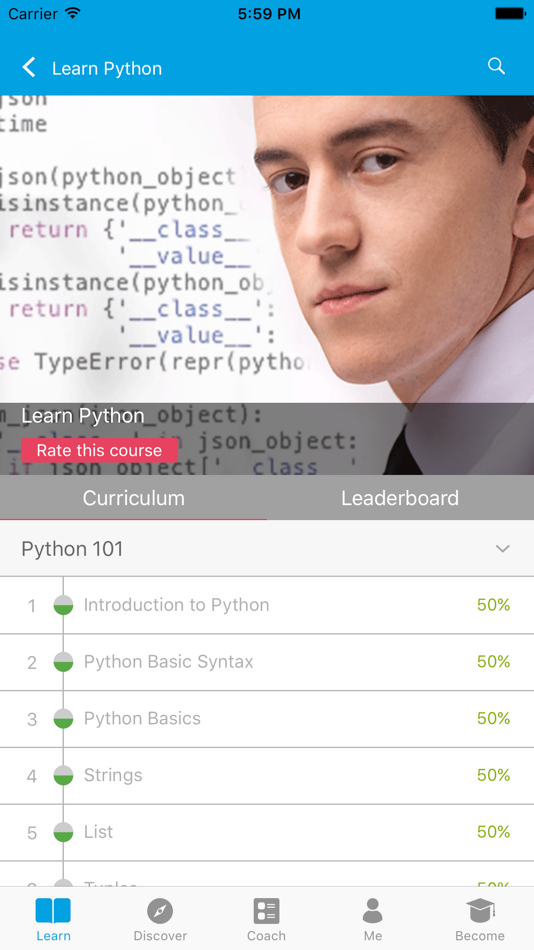Screen dimensions: 534x950
Task: Open the Strings lesson
Action: click(x=267, y=776)
